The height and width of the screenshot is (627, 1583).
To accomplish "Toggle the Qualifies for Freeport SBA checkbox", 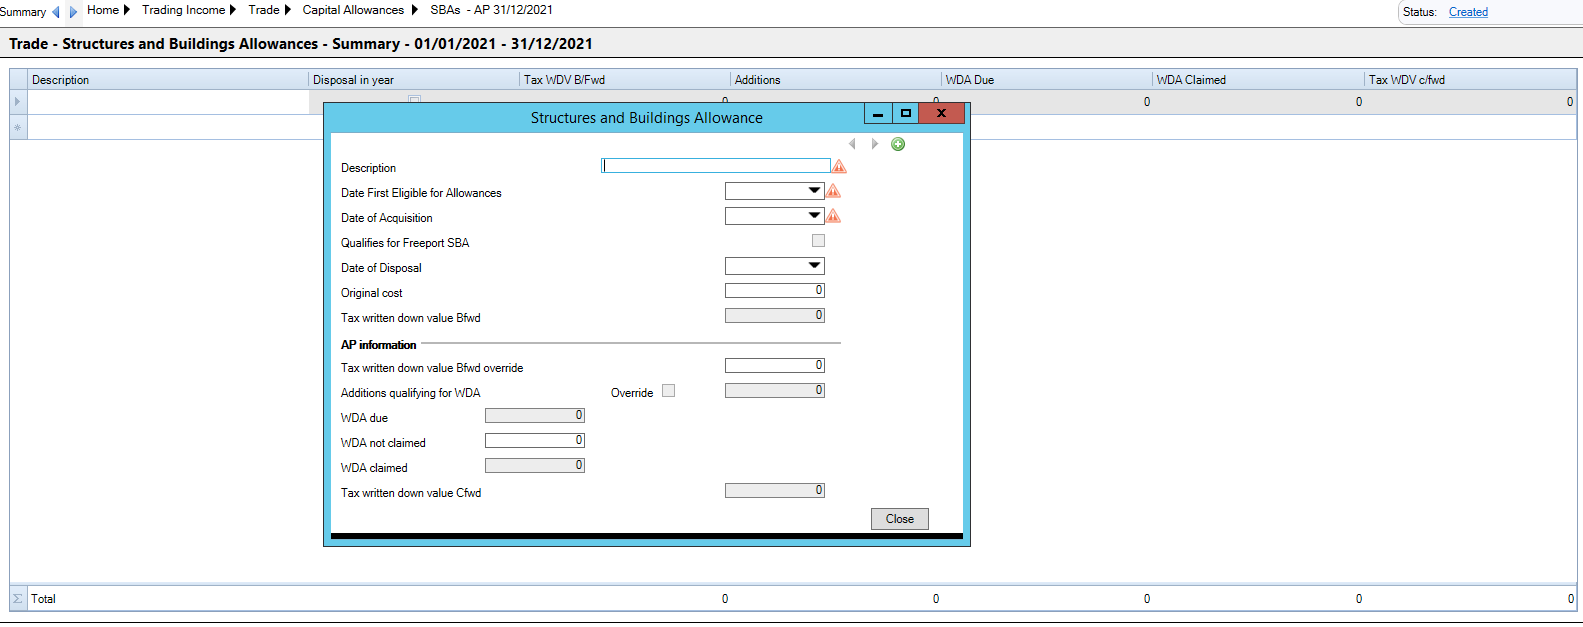I will 818,241.
